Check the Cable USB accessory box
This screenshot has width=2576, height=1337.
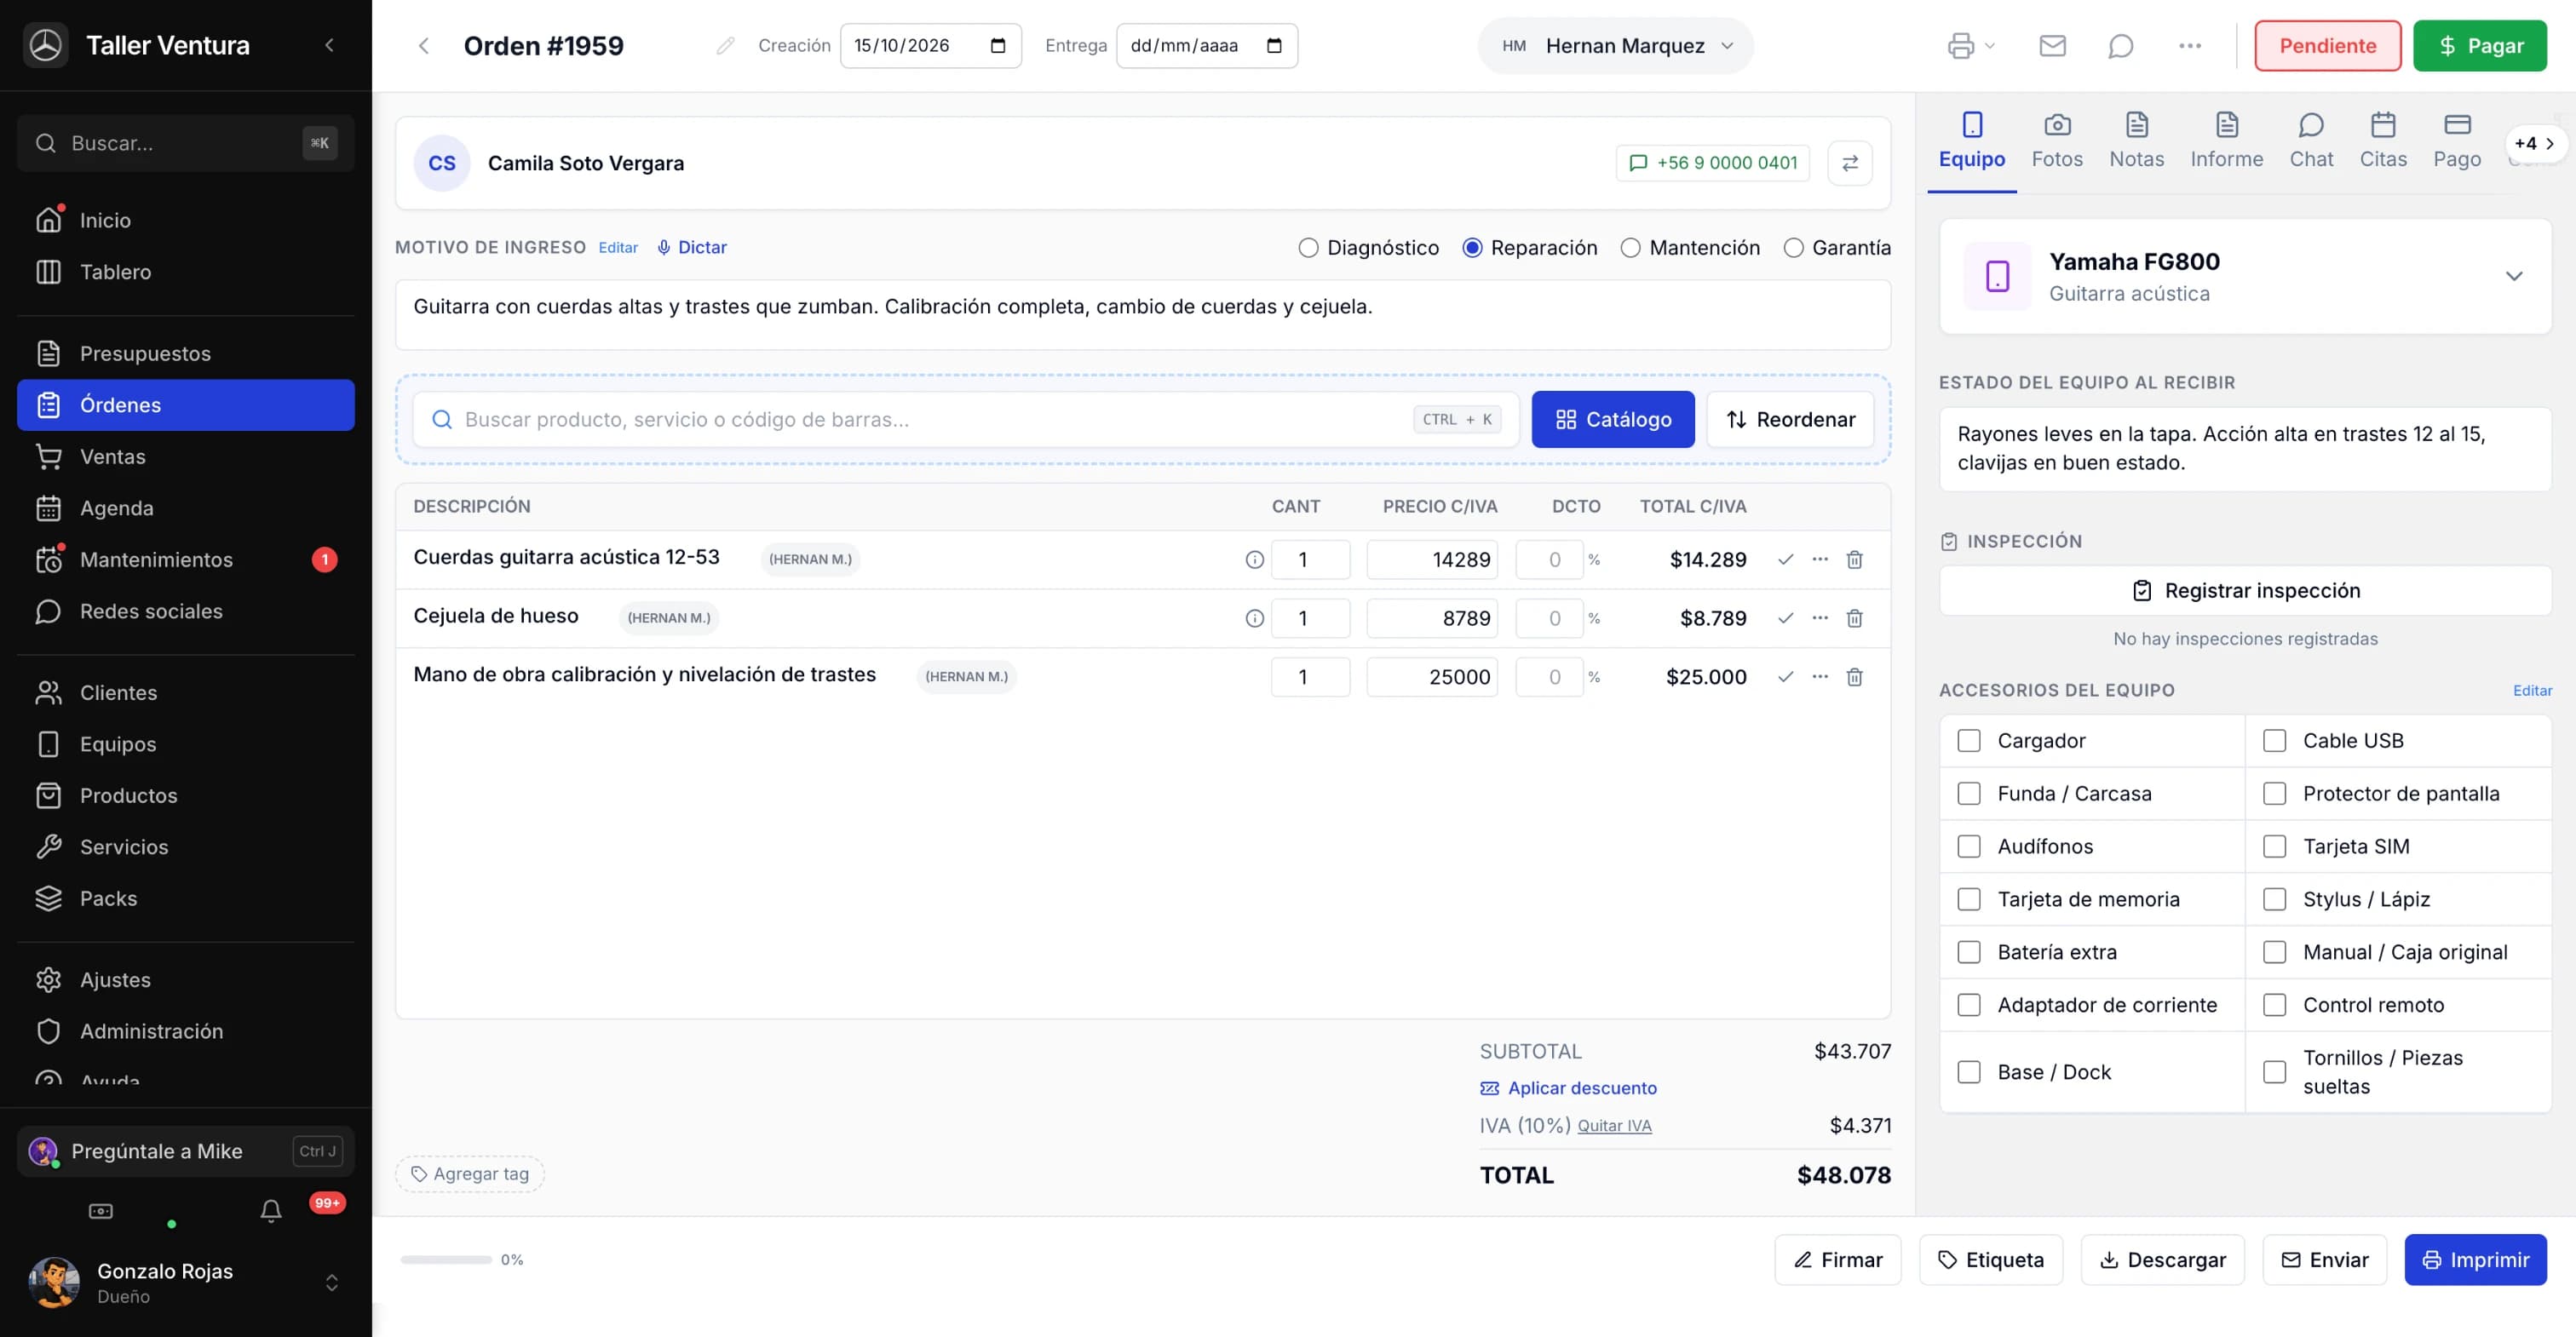coord(2274,741)
